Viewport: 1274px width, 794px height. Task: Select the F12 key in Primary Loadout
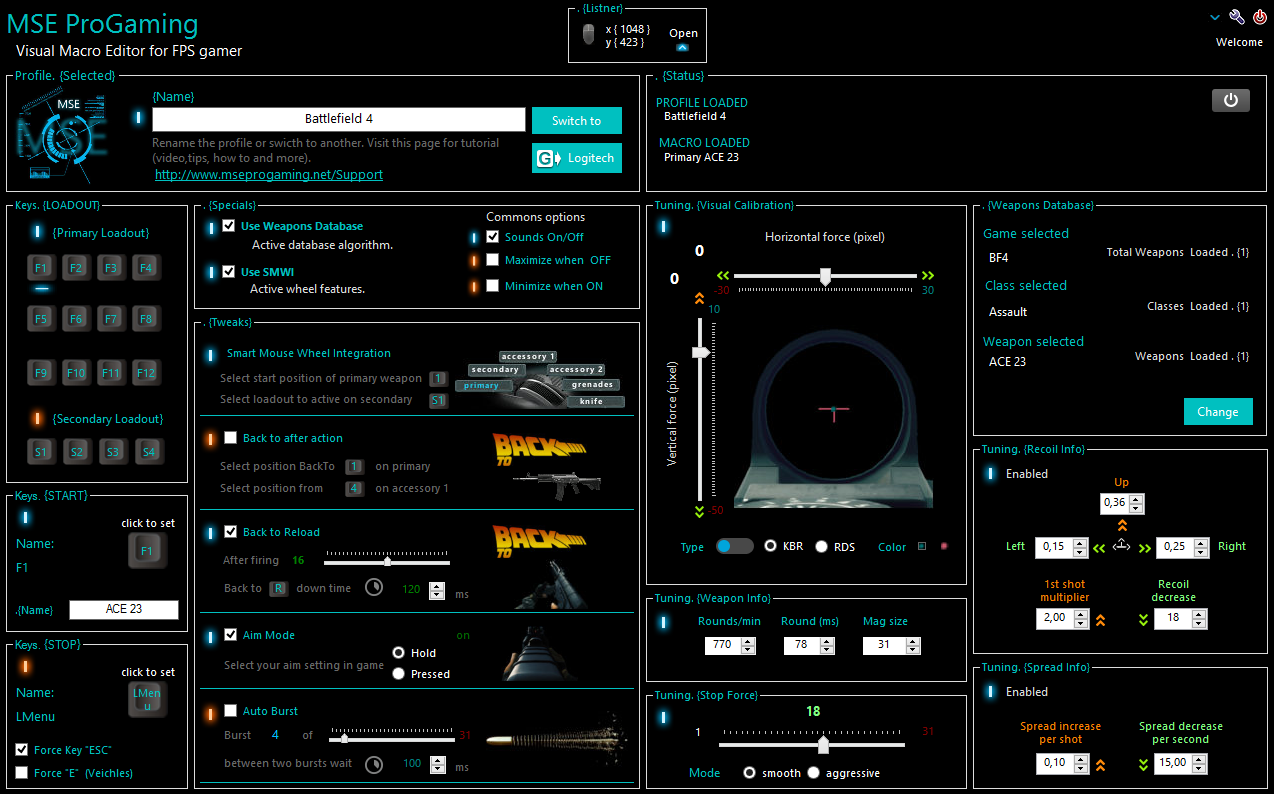pos(146,373)
